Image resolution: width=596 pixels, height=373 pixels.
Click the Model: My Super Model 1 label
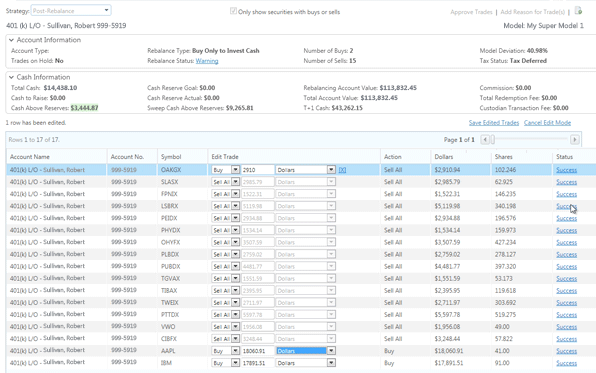[543, 26]
